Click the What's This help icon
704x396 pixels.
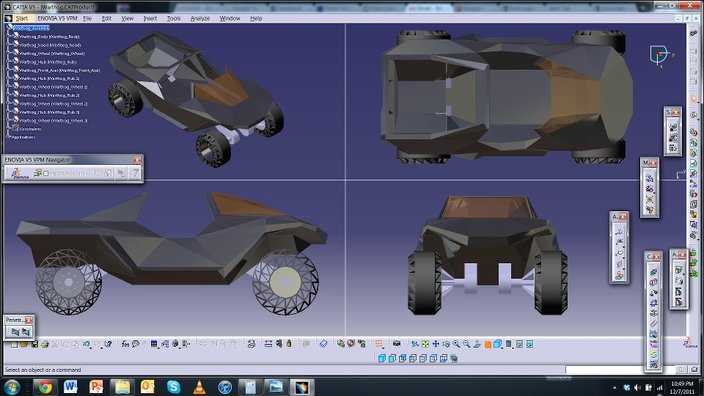pos(108,344)
